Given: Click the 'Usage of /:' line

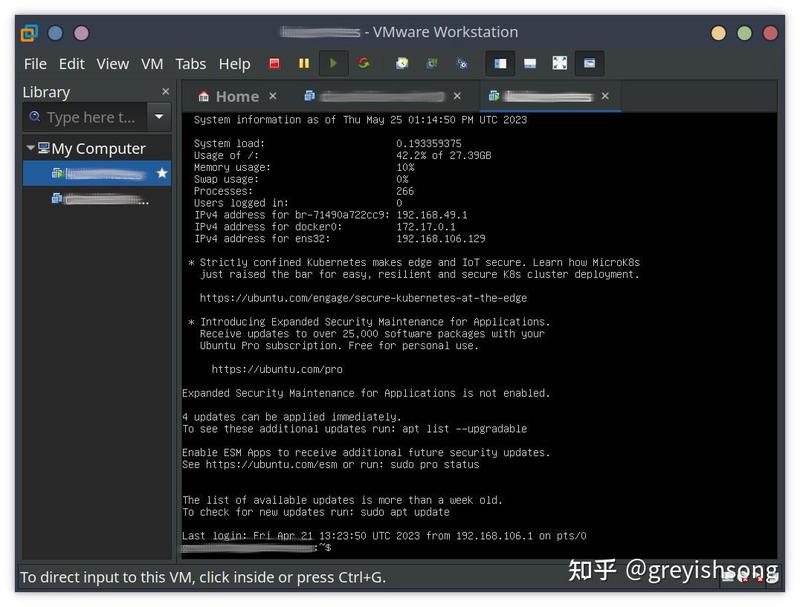Looking at the screenshot, I should (342, 156).
